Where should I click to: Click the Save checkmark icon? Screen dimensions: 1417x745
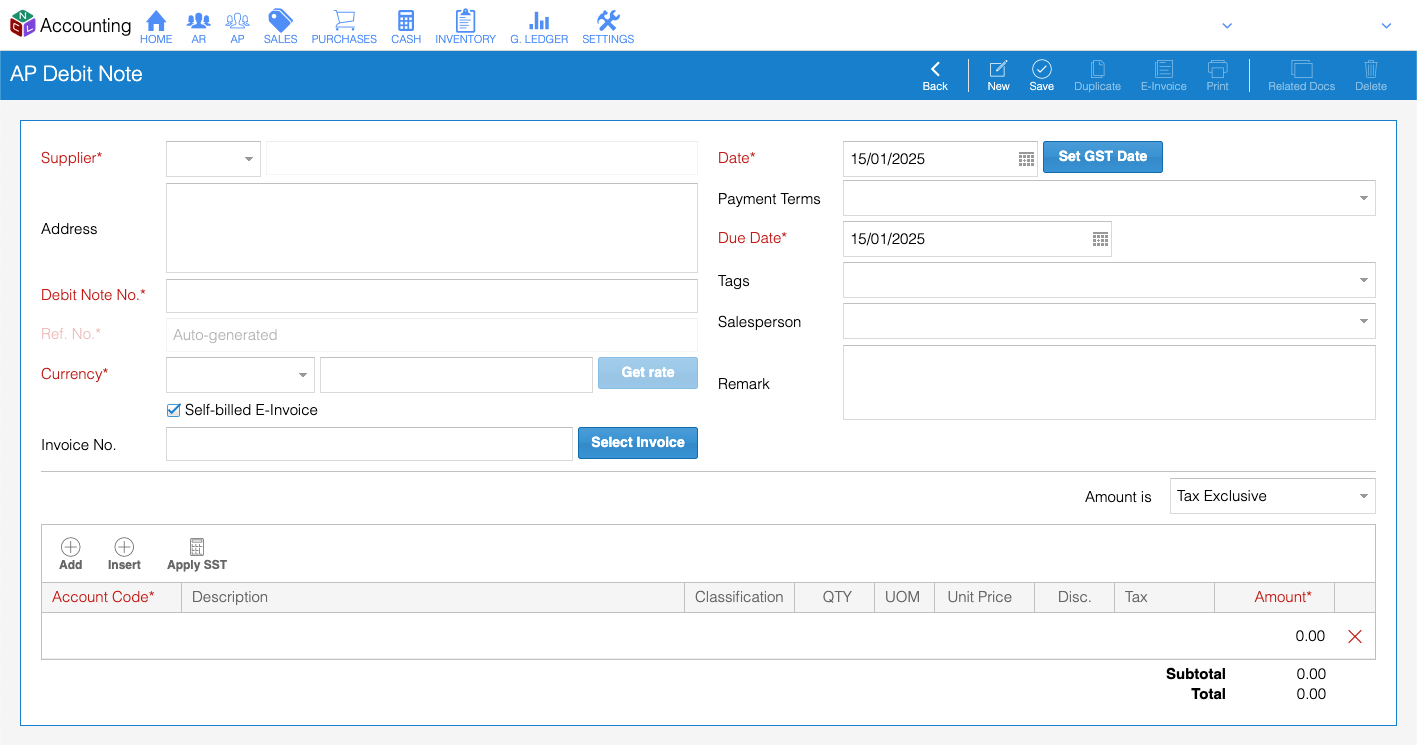[x=1041, y=69]
